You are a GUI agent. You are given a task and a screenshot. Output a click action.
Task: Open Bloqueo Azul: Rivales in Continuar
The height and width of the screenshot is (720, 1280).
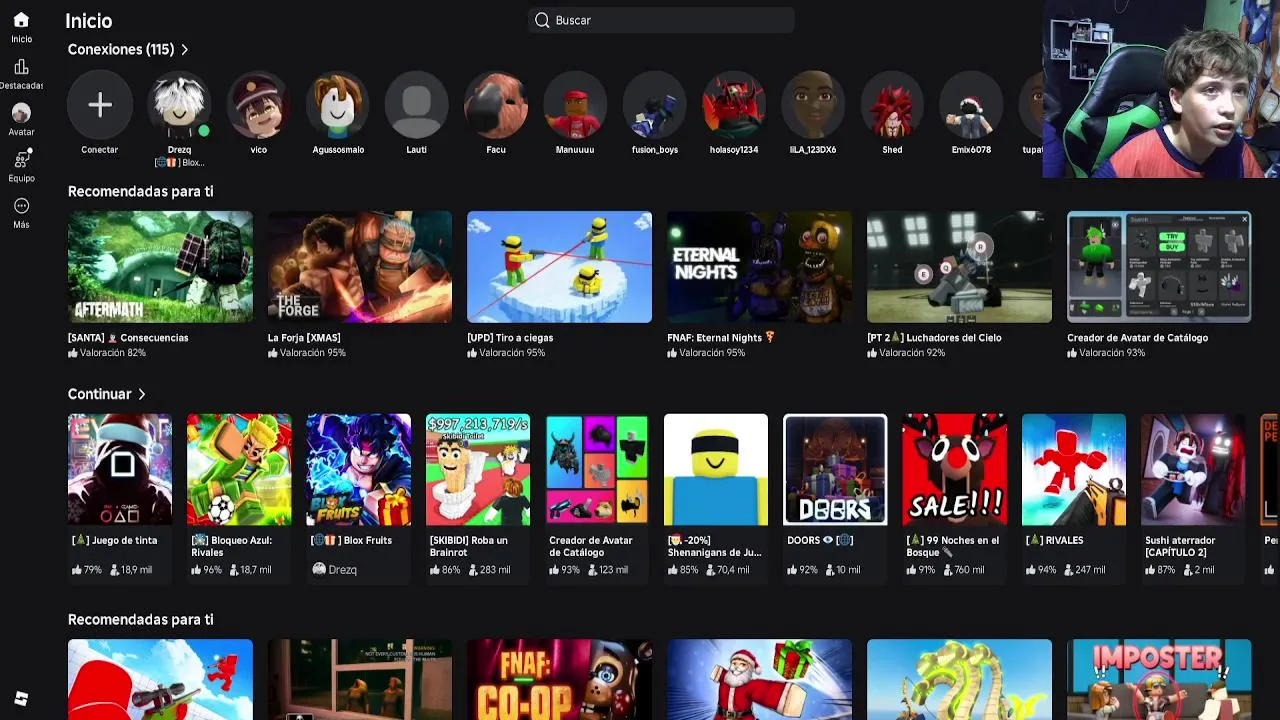pos(239,469)
